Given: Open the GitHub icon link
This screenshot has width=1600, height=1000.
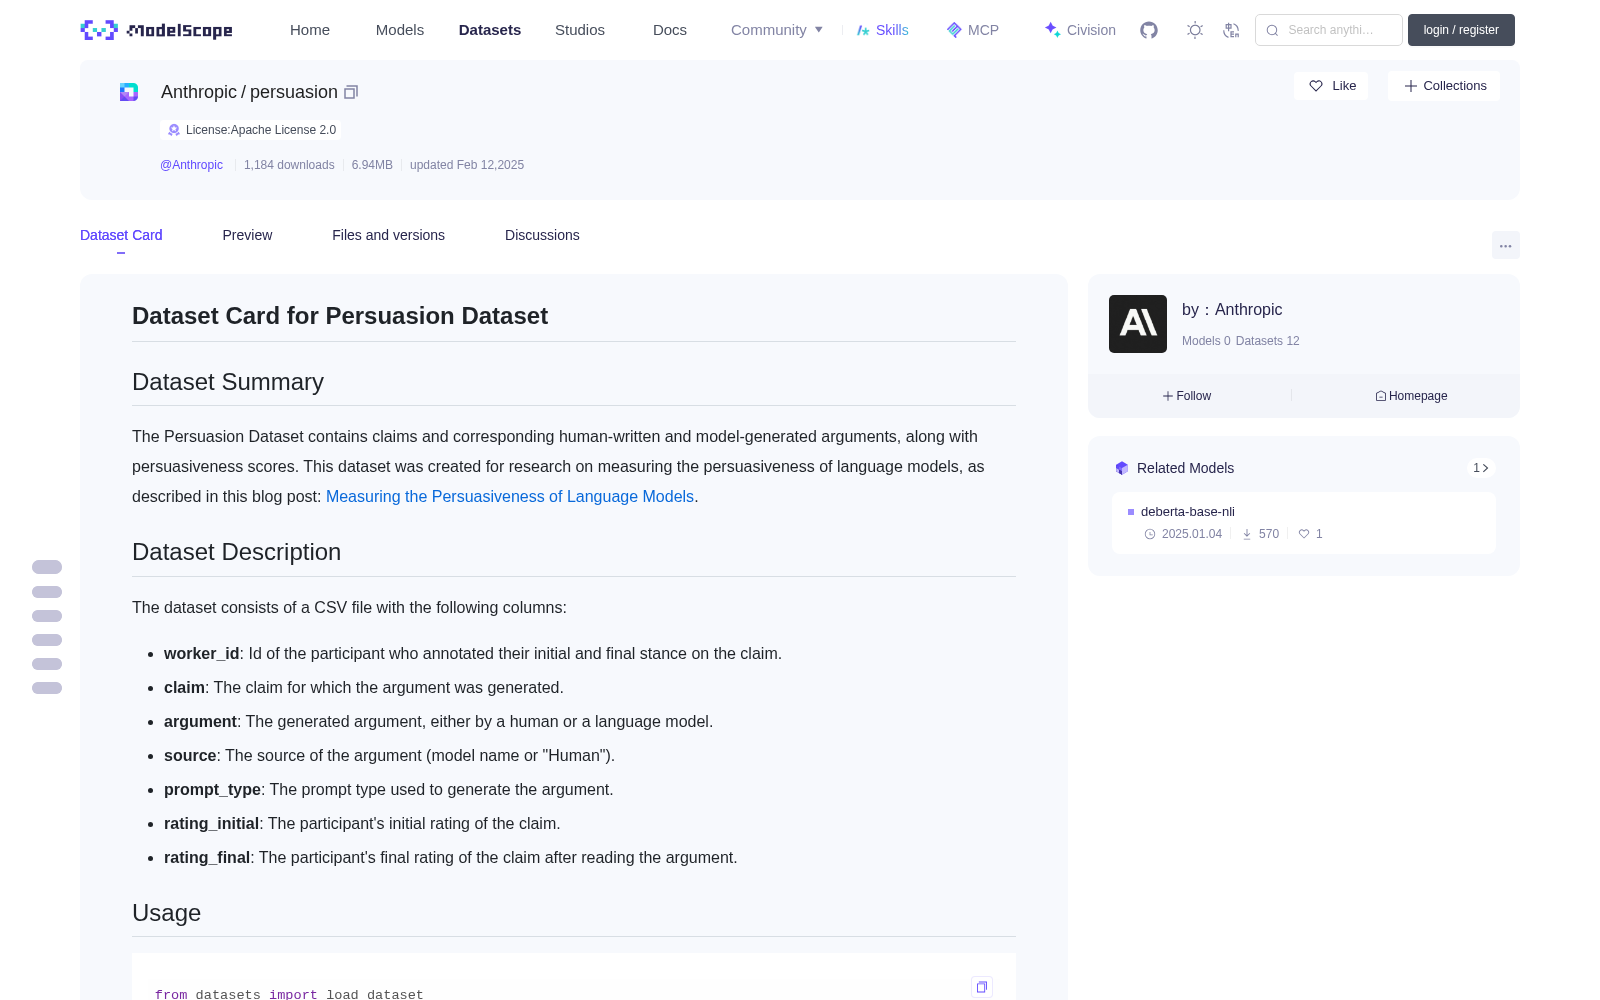Looking at the screenshot, I should pos(1149,30).
